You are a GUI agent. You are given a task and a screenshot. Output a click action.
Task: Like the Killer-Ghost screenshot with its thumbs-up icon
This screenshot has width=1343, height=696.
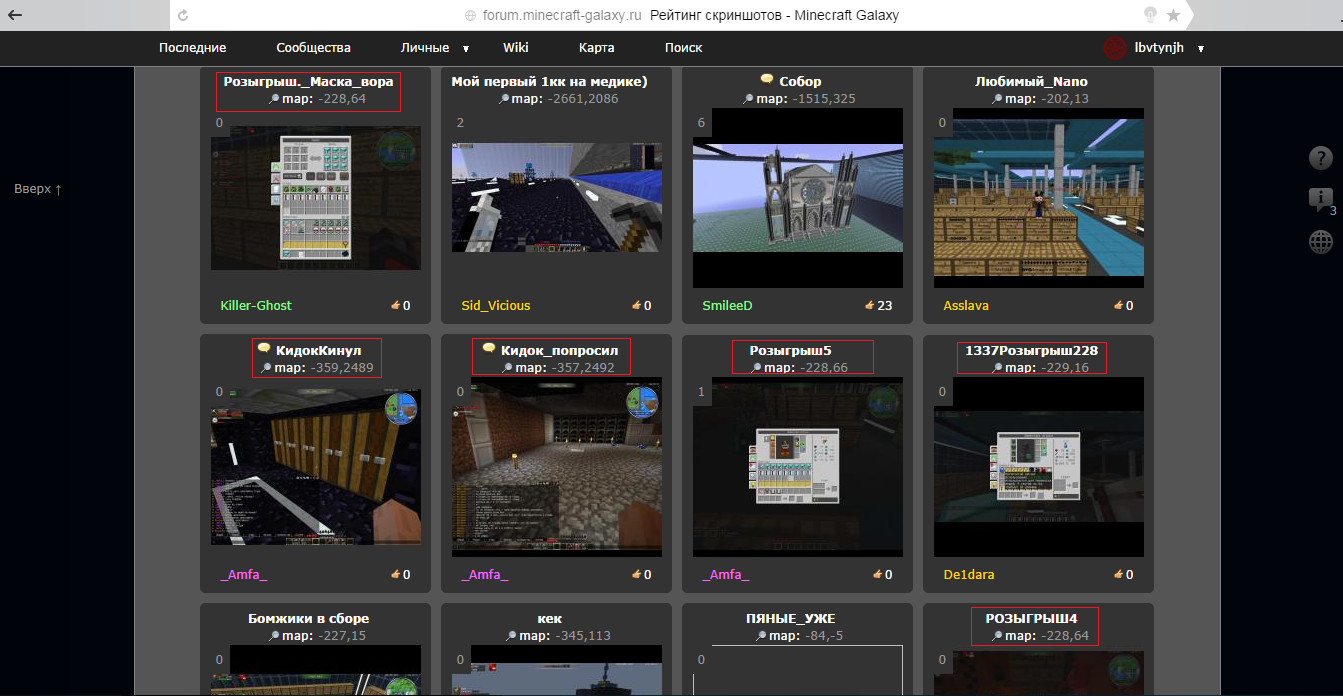395,305
